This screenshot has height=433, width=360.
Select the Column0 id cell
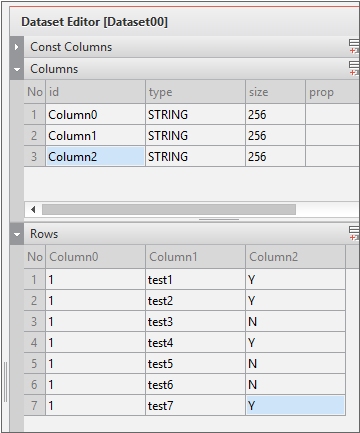[x=95, y=115]
